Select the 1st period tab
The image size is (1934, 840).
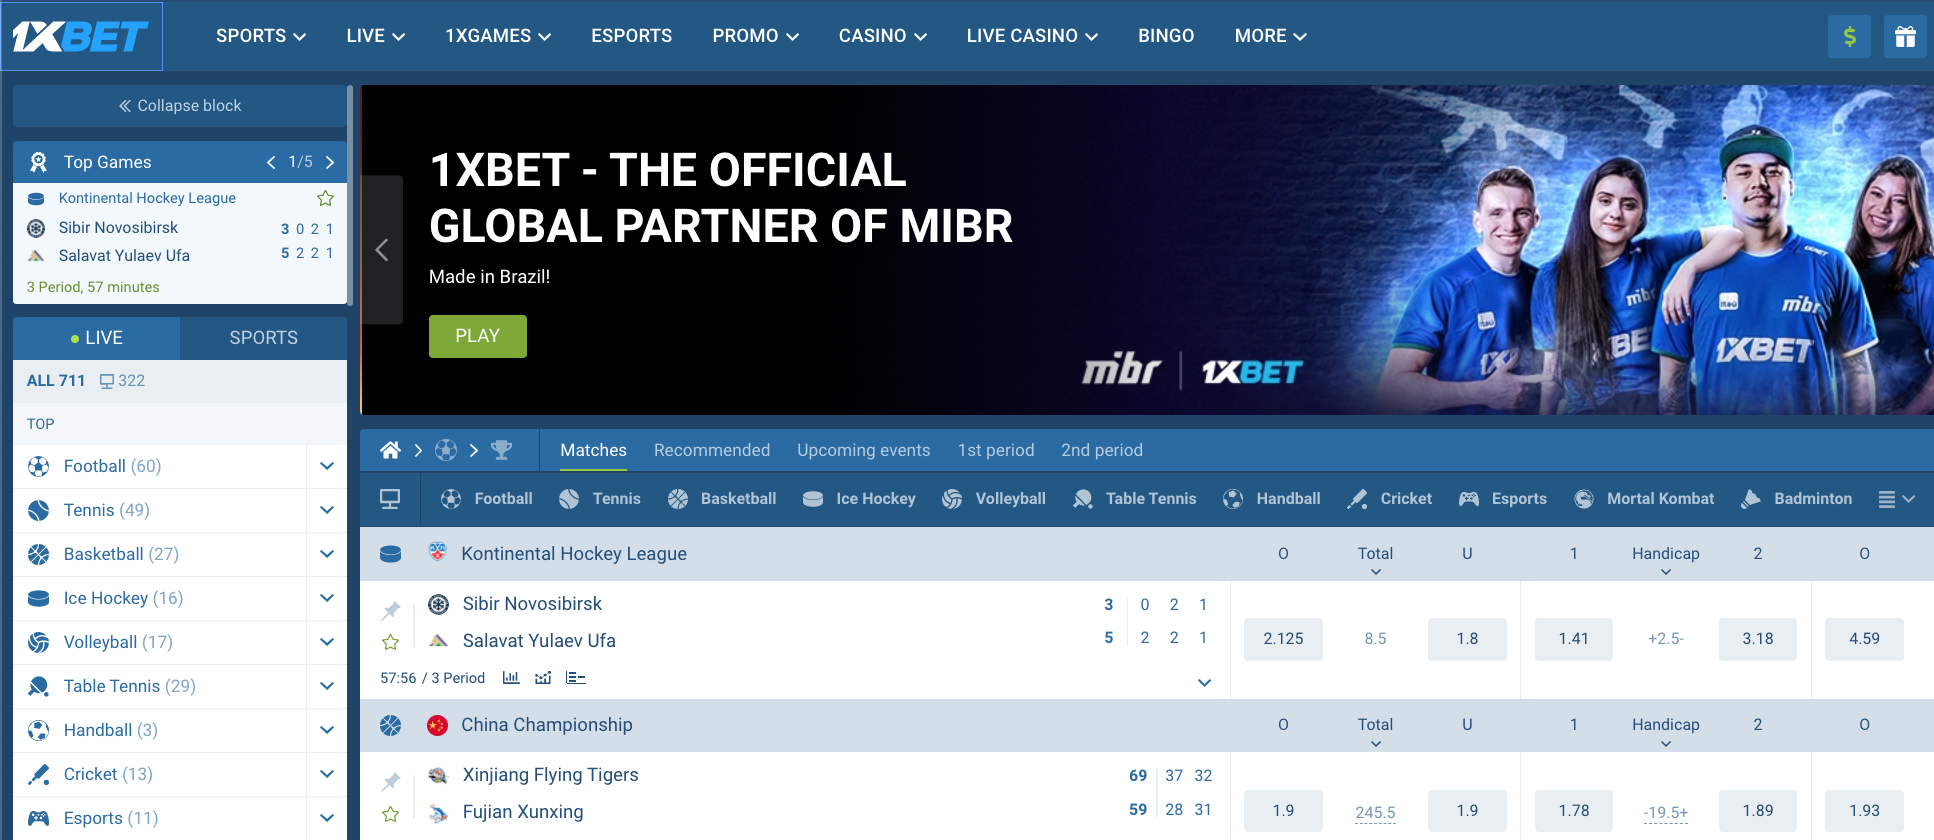(996, 450)
